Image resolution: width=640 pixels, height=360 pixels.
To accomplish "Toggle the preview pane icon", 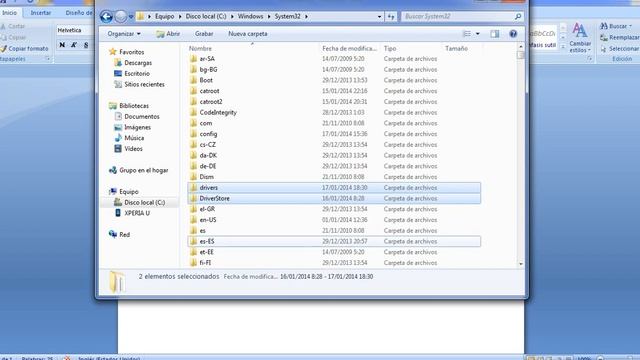I will (x=495, y=34).
